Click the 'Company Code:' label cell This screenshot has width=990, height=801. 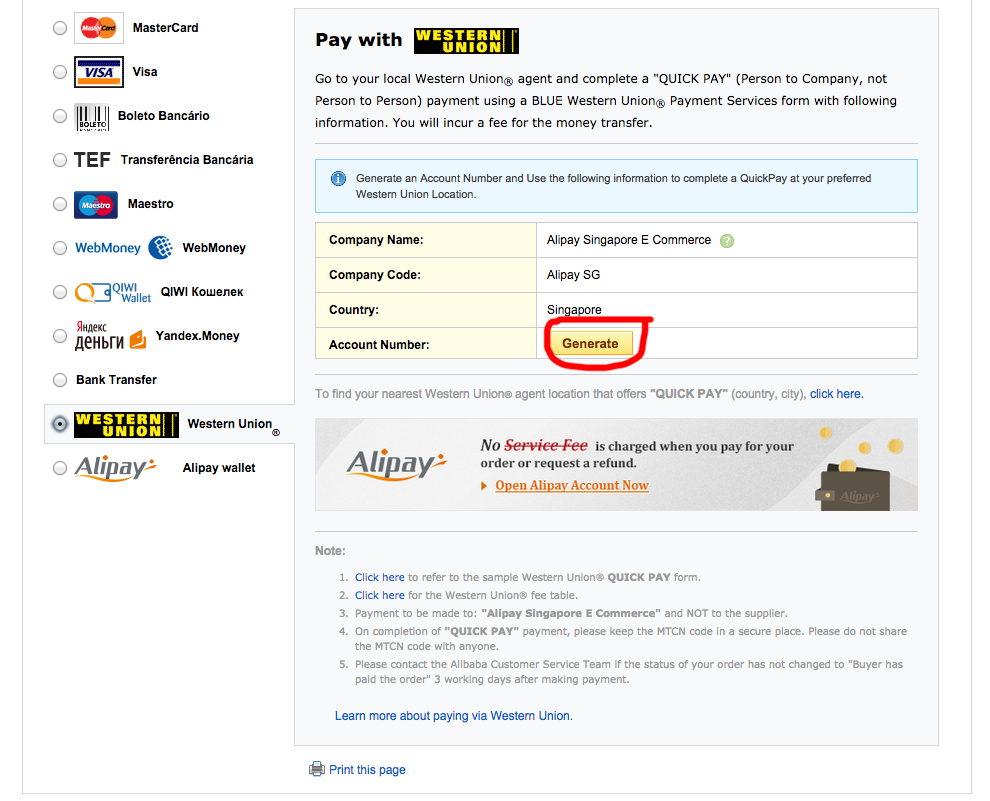[426, 275]
